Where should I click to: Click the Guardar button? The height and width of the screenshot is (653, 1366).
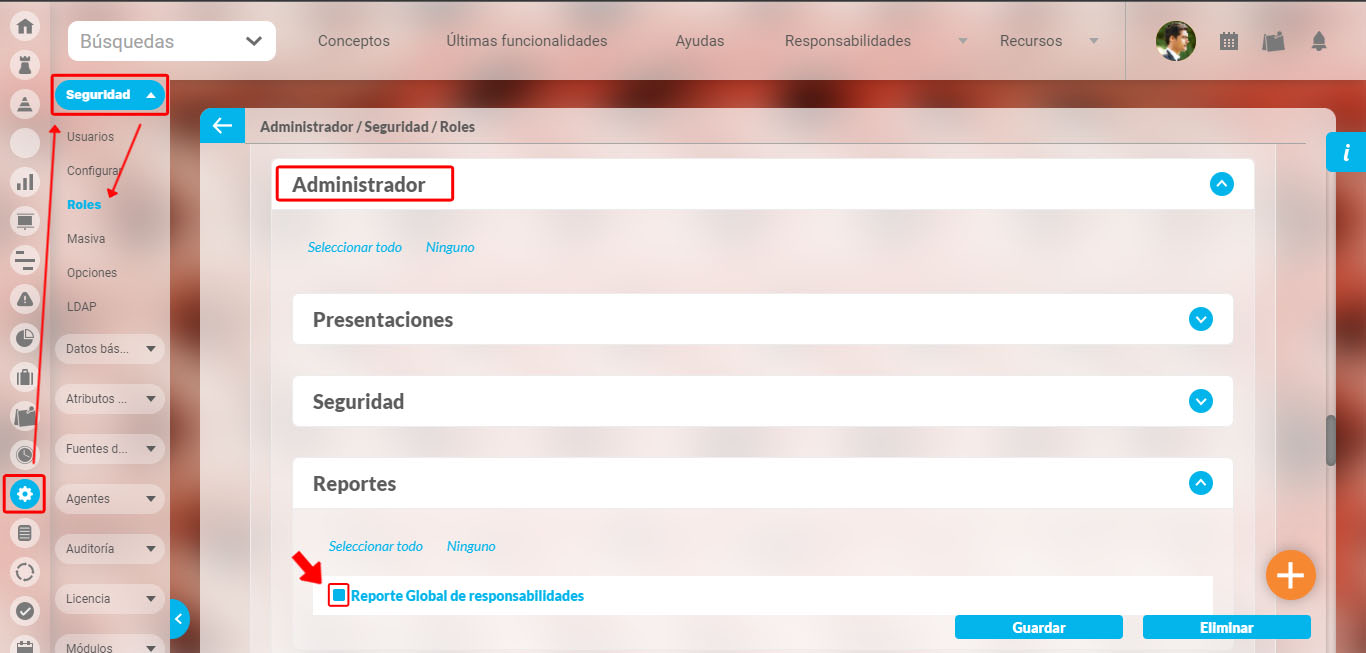pyautogui.click(x=1038, y=628)
